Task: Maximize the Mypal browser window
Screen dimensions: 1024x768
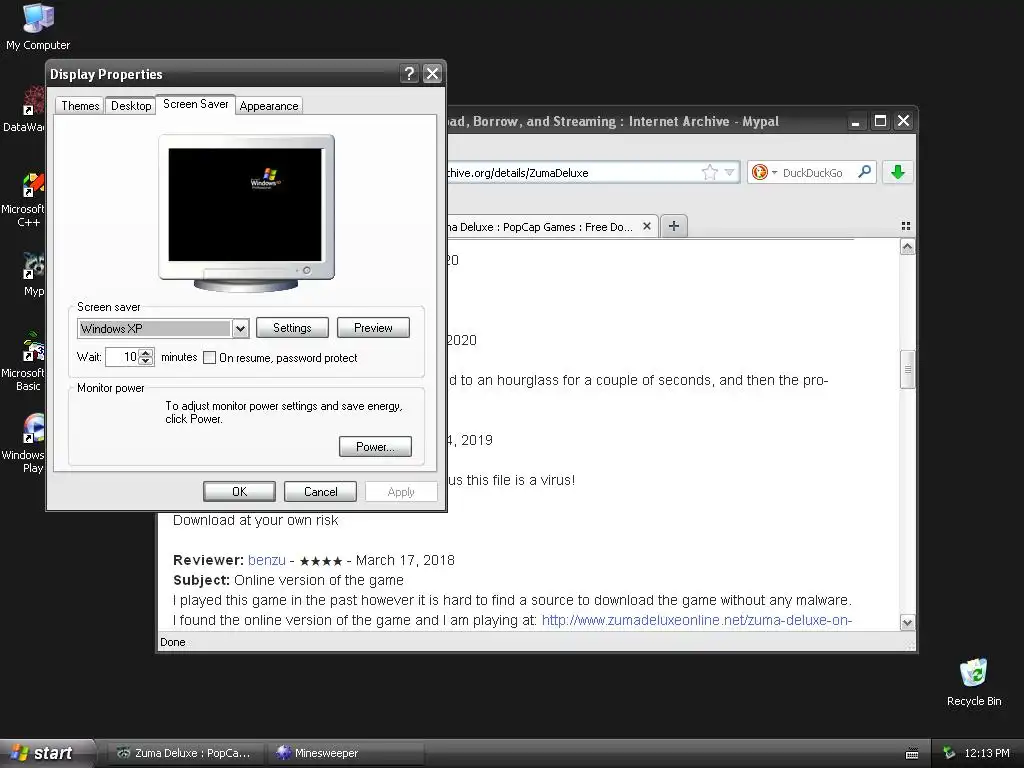Action: coord(880,121)
